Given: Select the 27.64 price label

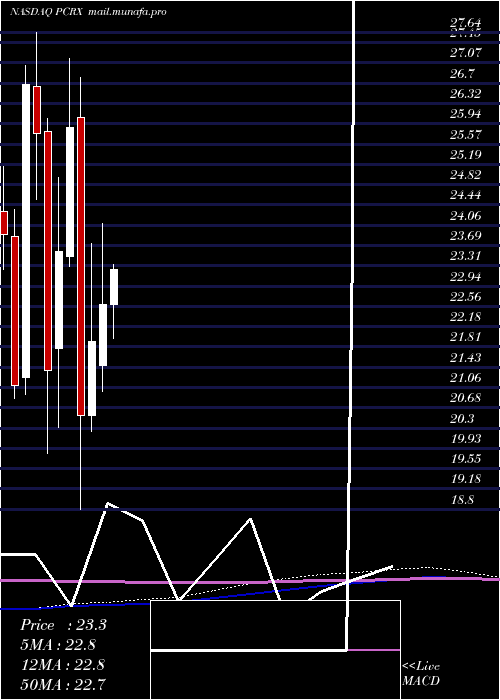Looking at the screenshot, I should coord(466,25).
